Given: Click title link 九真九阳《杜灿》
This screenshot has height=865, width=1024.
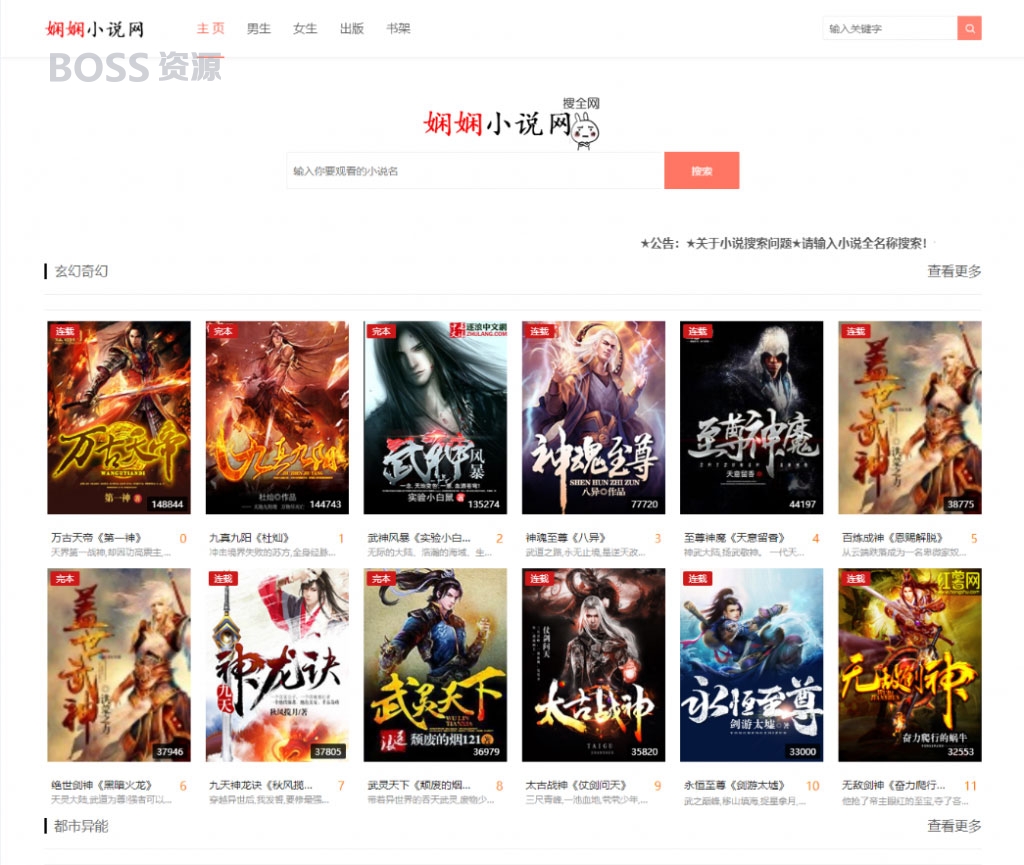Looking at the screenshot, I should click(x=249, y=538).
